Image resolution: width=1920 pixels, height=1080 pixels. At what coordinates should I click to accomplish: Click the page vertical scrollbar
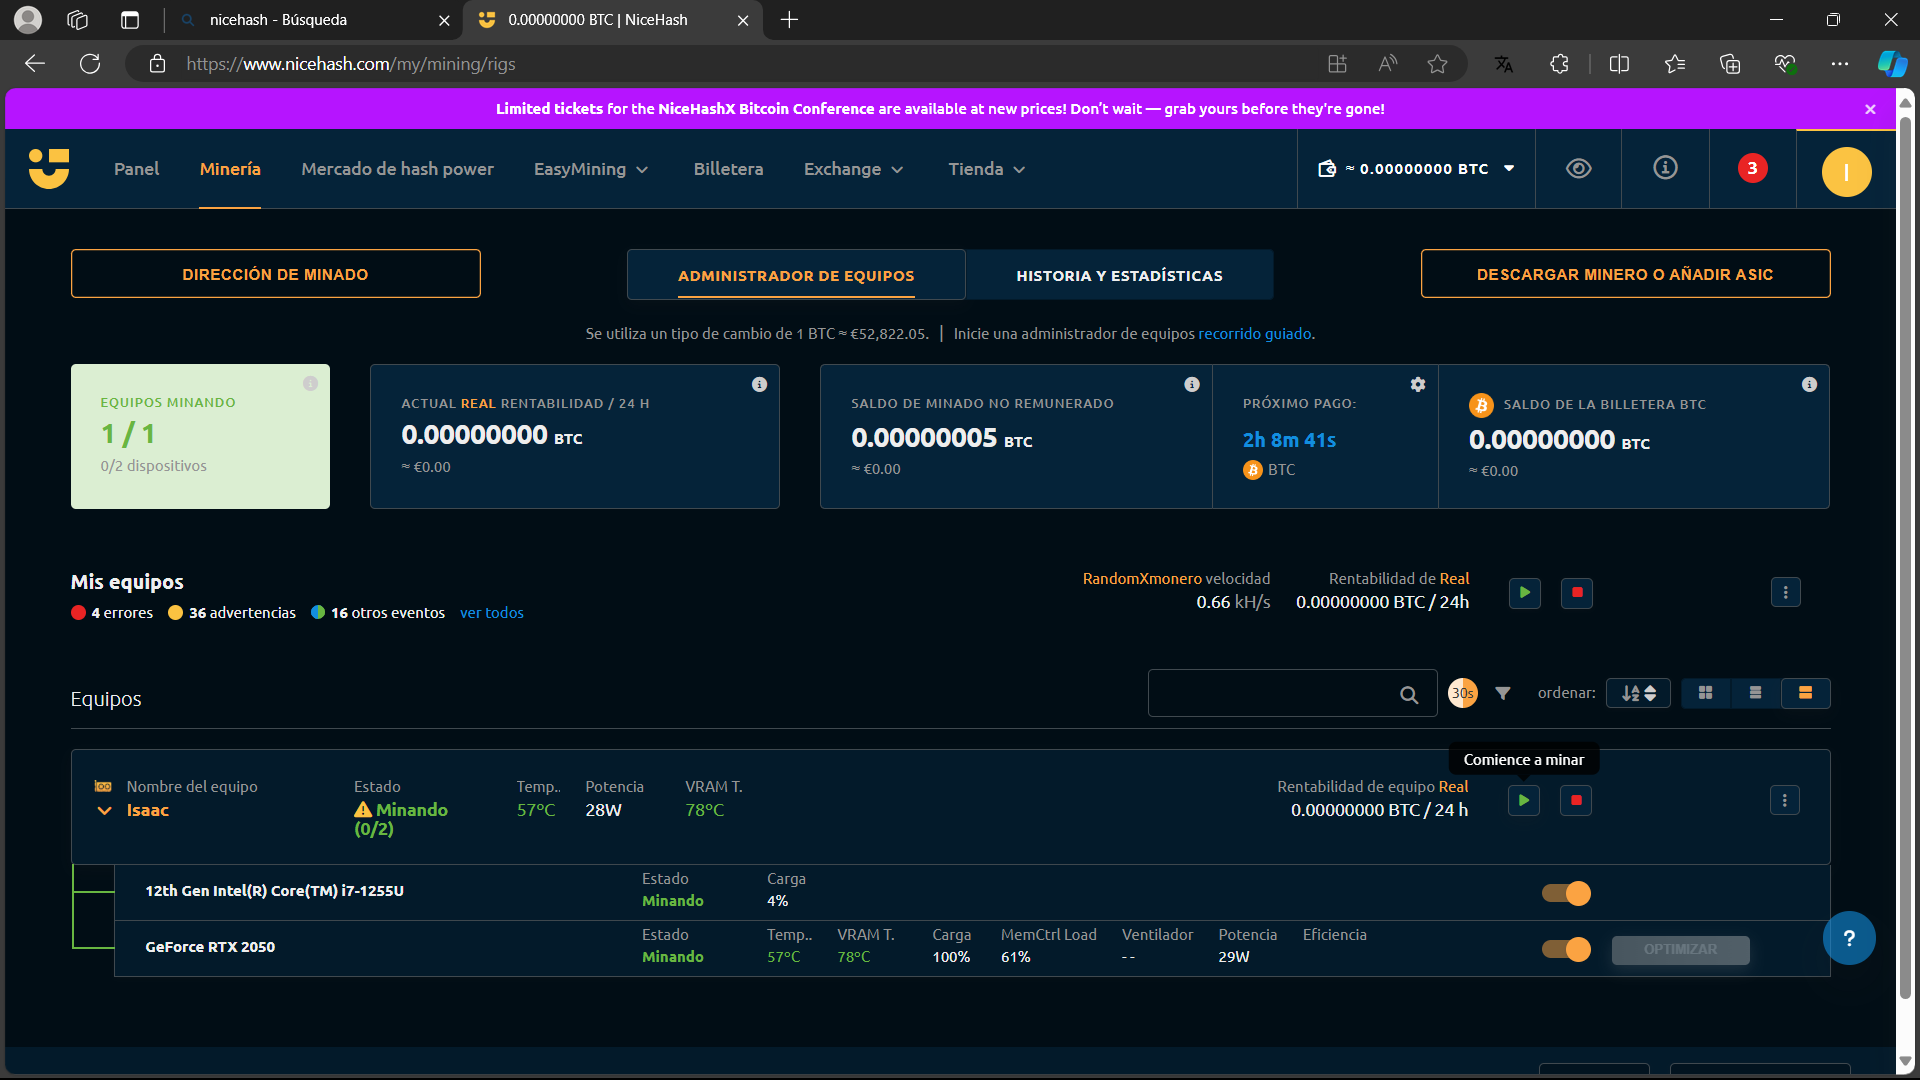pos(1906,560)
